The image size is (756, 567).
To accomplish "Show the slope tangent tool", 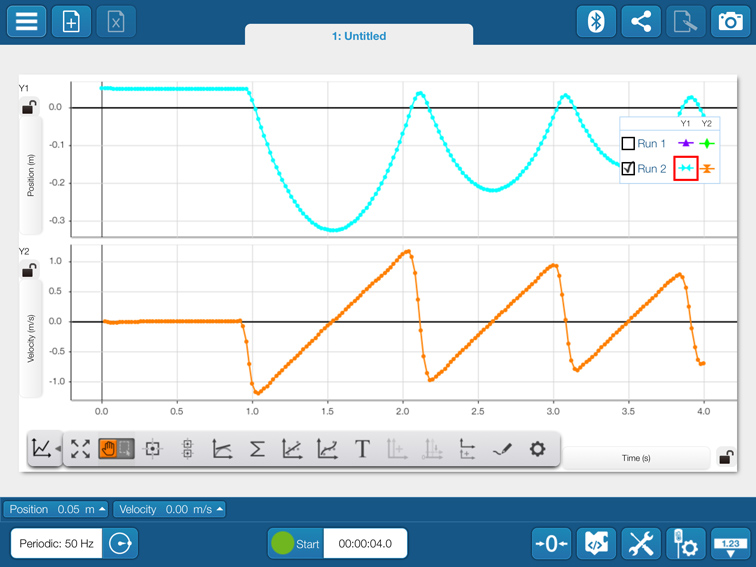I will (222, 449).
